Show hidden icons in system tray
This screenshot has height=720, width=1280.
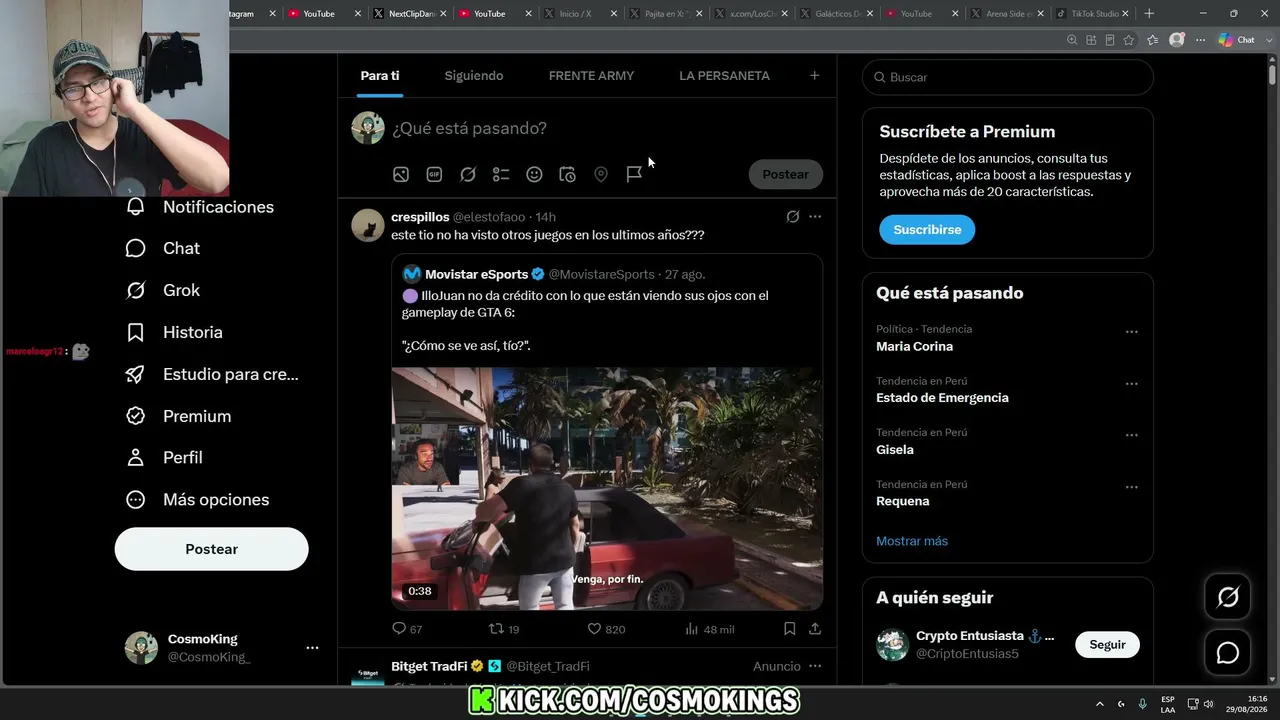pyautogui.click(x=1100, y=703)
